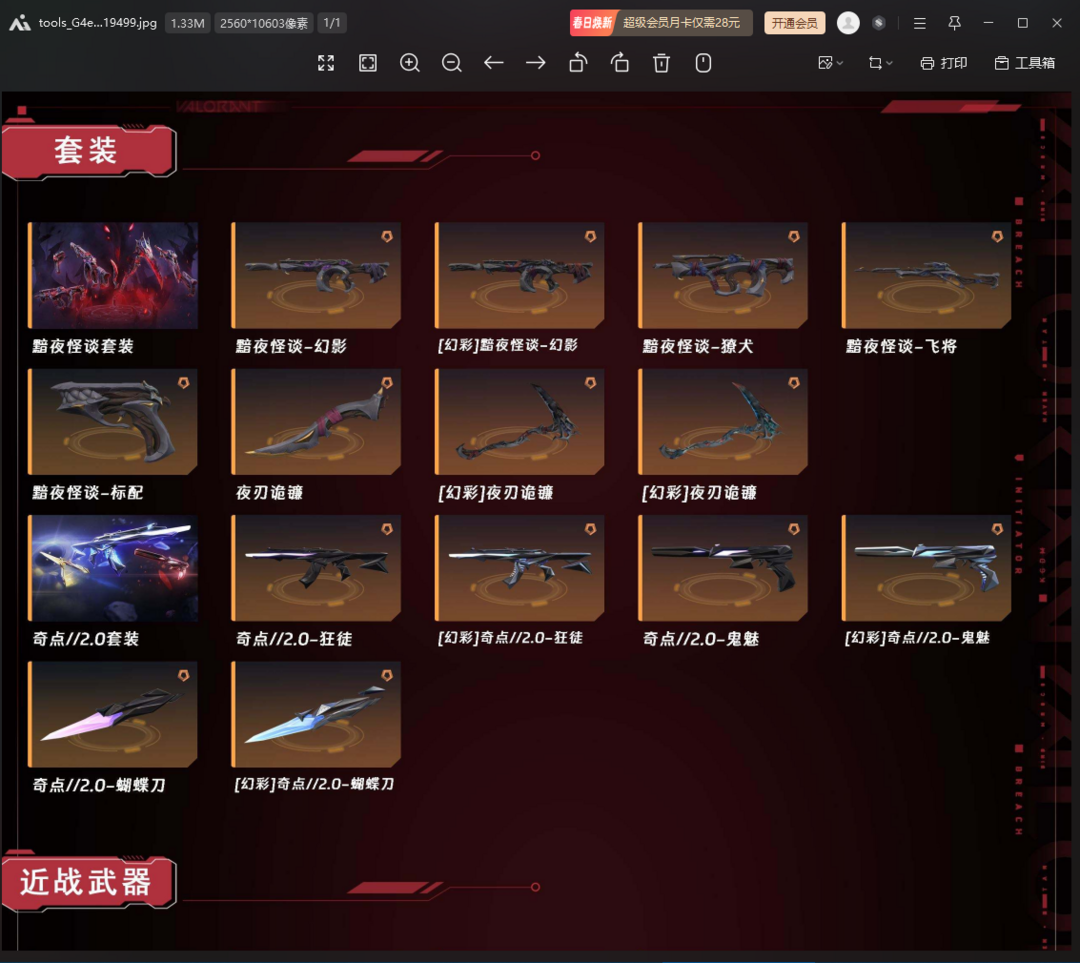The height and width of the screenshot is (963, 1080).
Task: Click the mouse-shaped toolbar icon
Action: (x=703, y=63)
